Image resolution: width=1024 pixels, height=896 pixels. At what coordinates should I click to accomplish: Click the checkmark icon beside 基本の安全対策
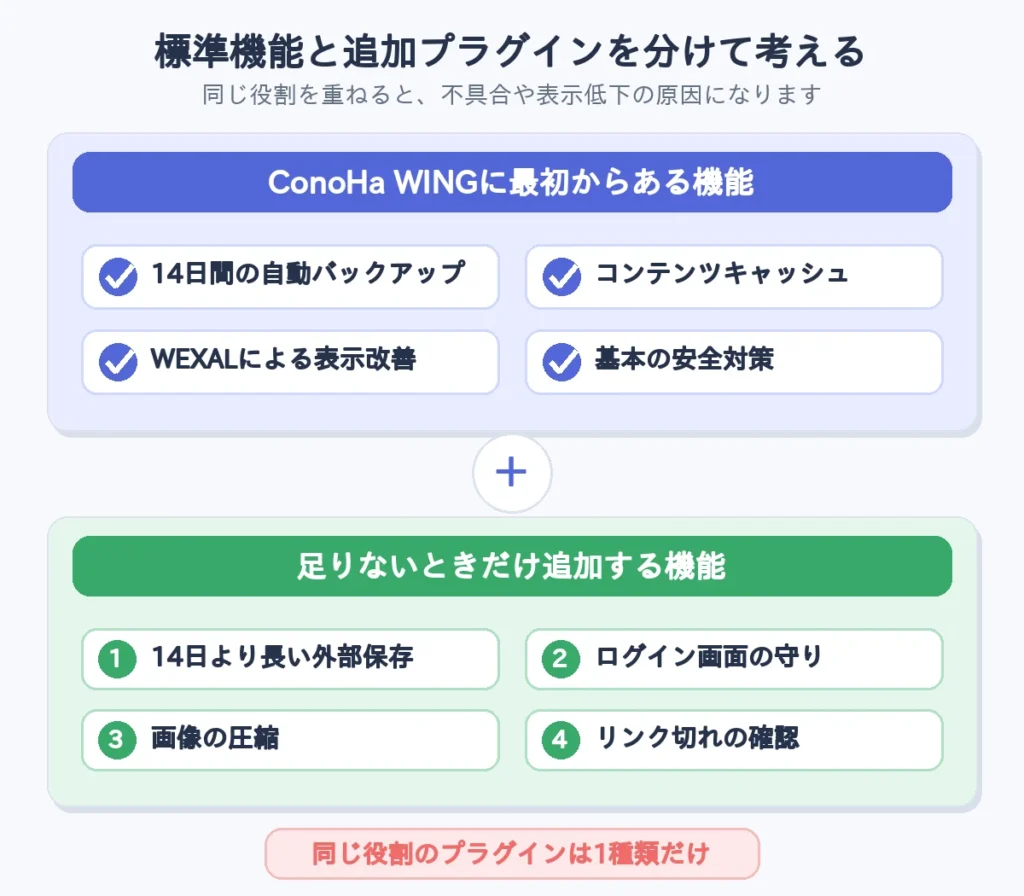(562, 362)
